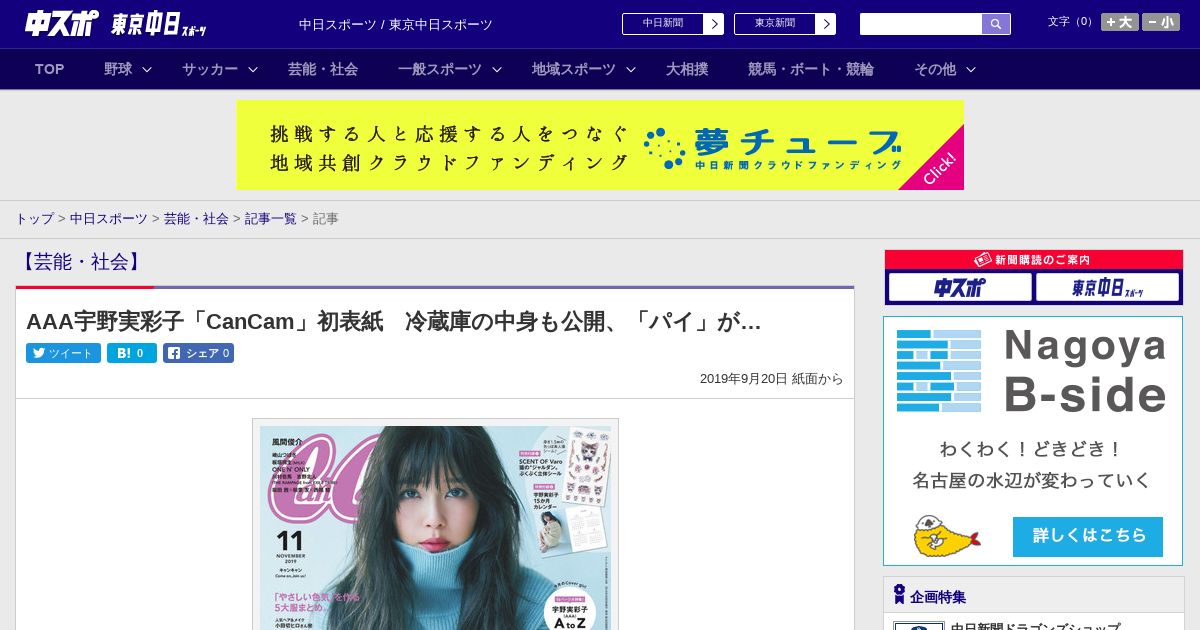Click the 東京中日スポーツ logo in the header
This screenshot has width=1200, height=630.
coord(159,24)
